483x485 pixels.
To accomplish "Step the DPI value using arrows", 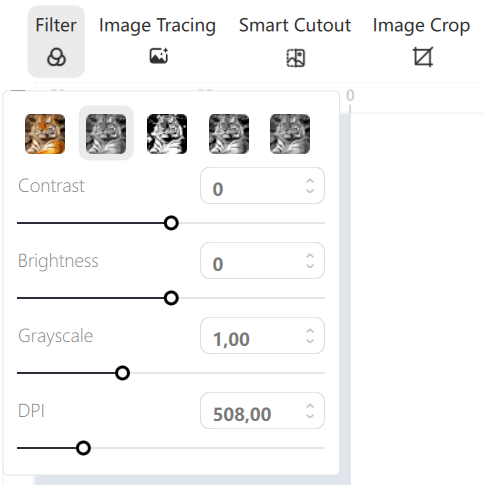I will [310, 411].
